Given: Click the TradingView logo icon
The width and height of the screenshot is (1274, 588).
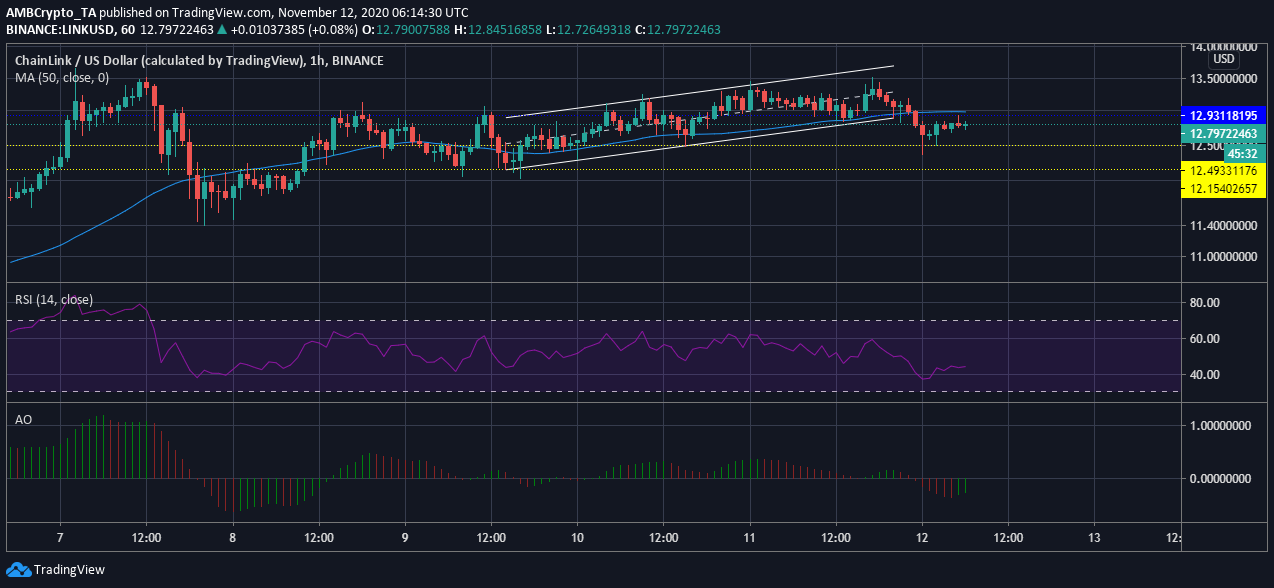Looking at the screenshot, I should pyautogui.click(x=18, y=569).
